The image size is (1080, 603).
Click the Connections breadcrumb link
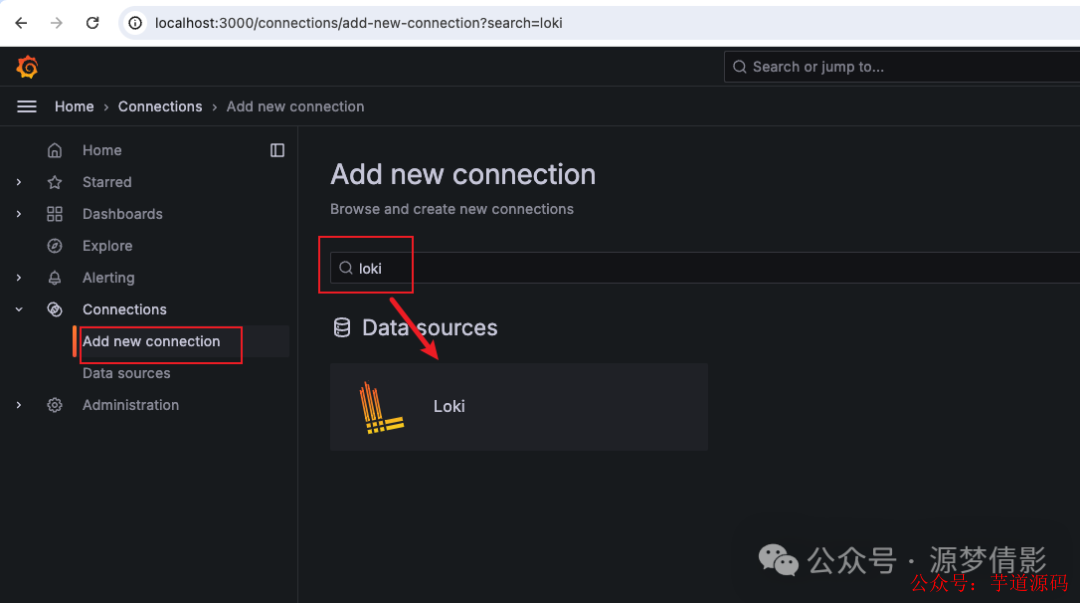160,106
